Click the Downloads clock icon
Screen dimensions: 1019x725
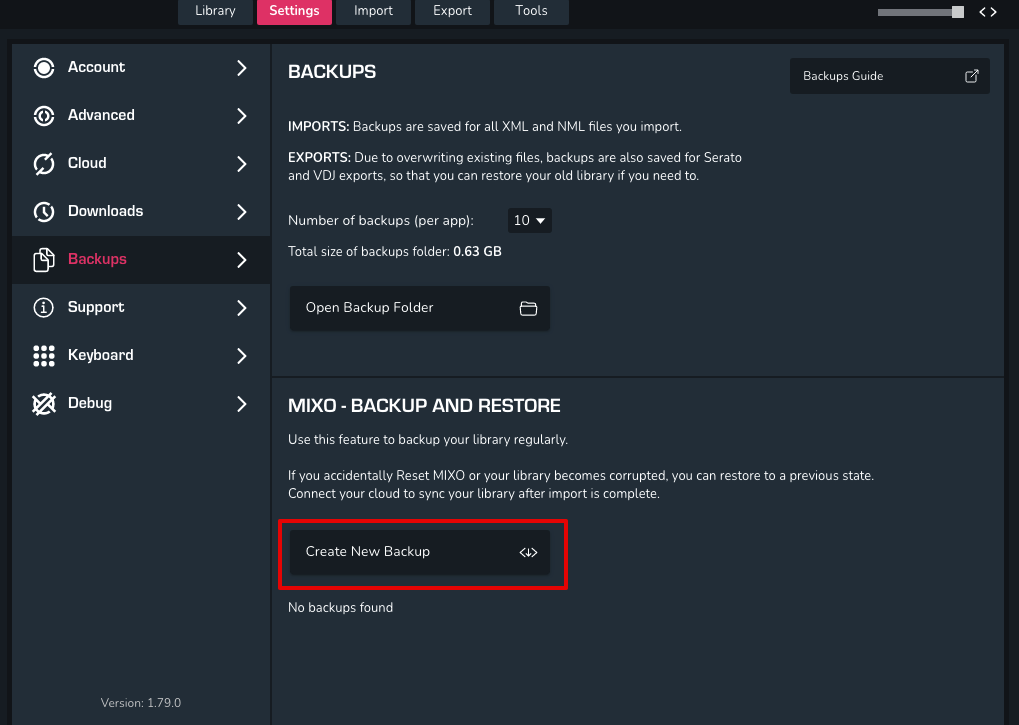click(44, 212)
